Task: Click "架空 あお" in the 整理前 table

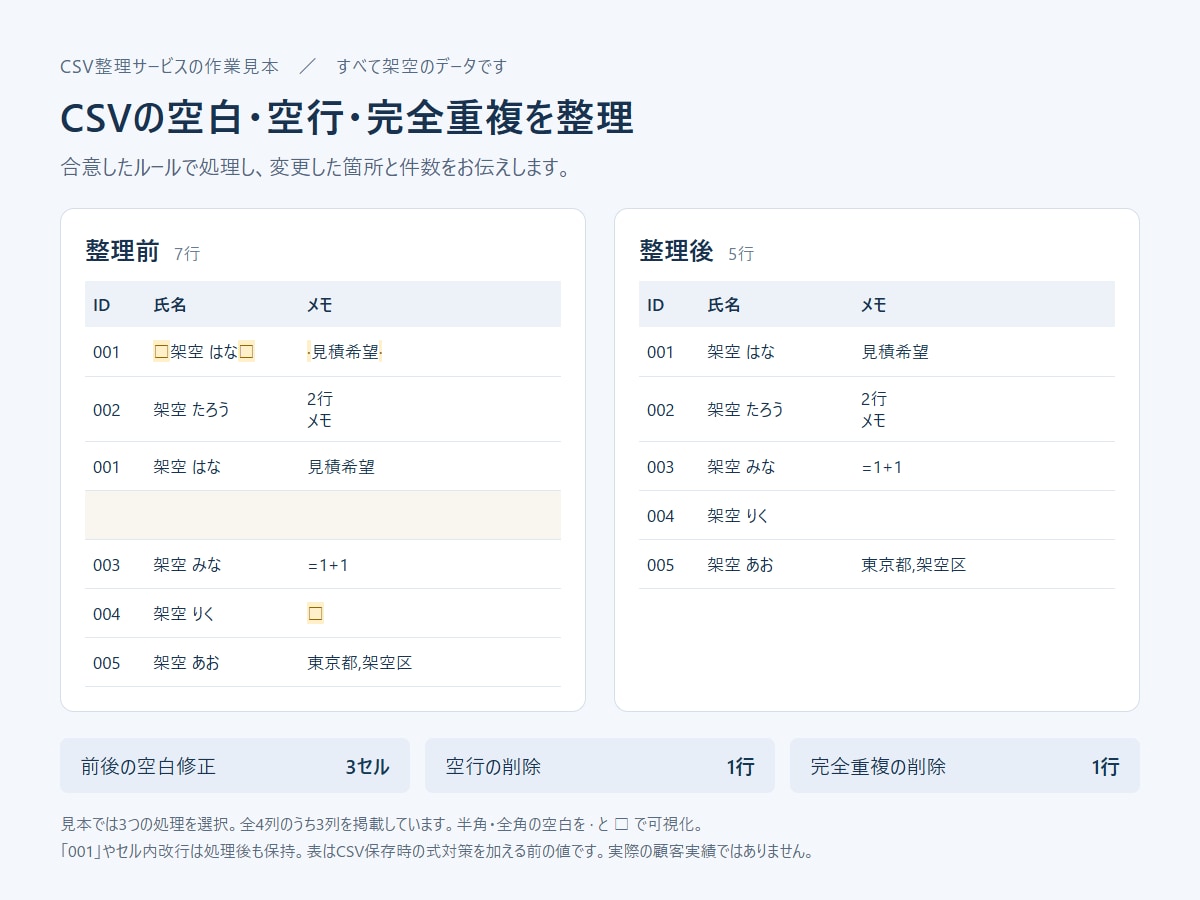Action: point(186,663)
